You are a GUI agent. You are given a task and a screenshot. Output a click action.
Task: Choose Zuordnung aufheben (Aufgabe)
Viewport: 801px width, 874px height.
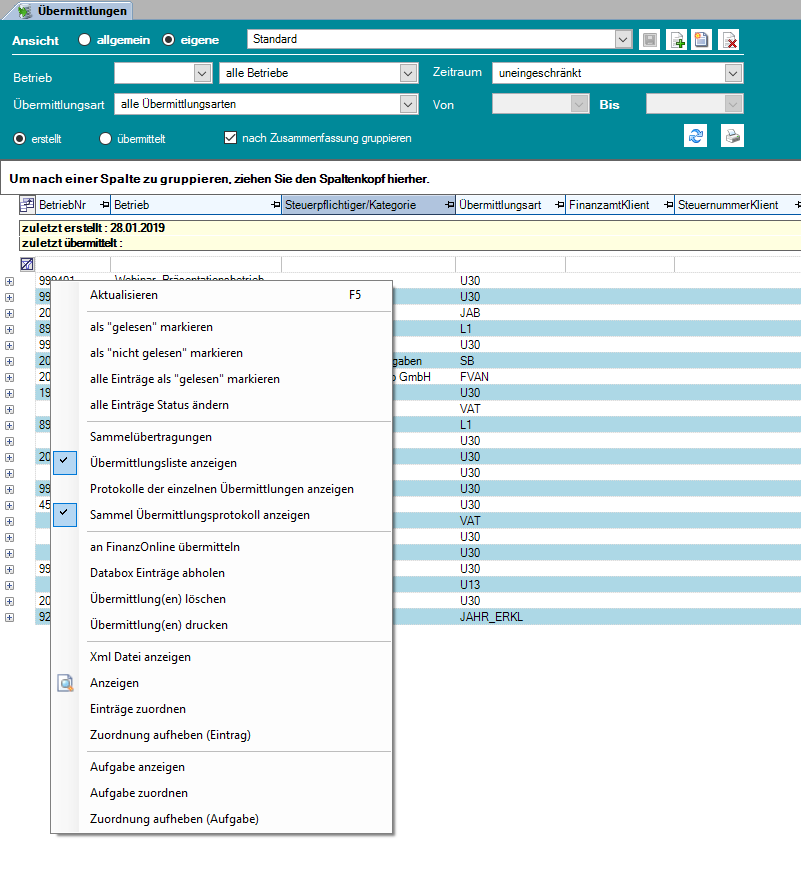(x=221, y=819)
